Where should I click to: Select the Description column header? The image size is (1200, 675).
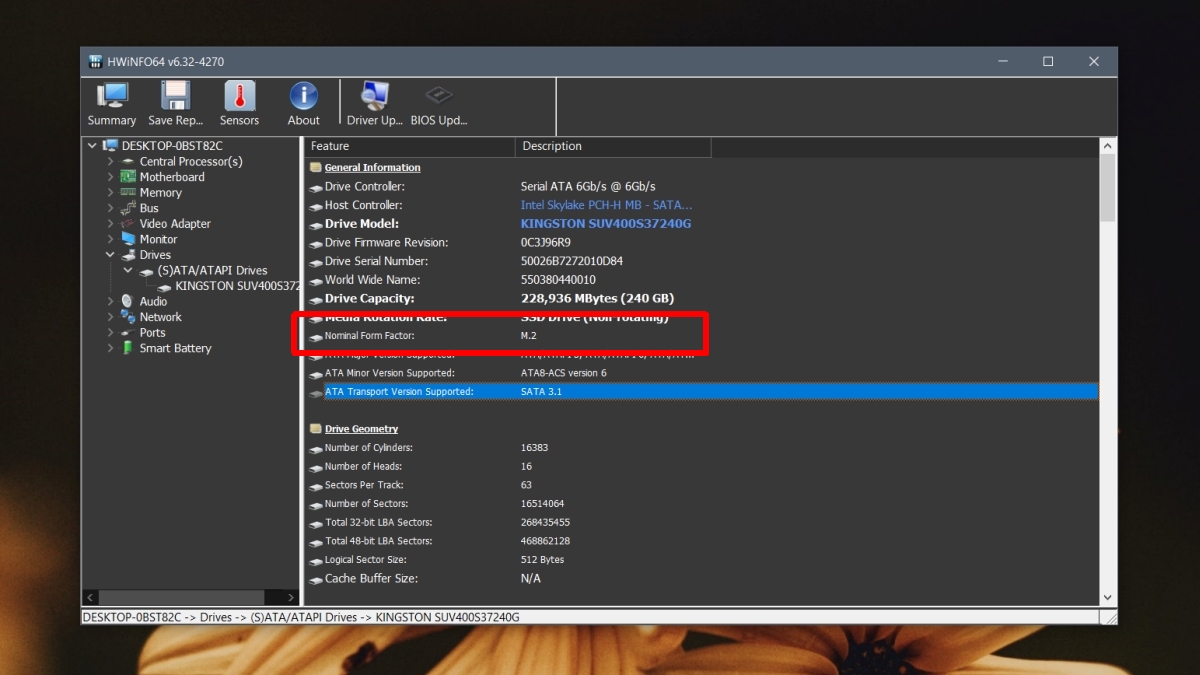coord(613,146)
